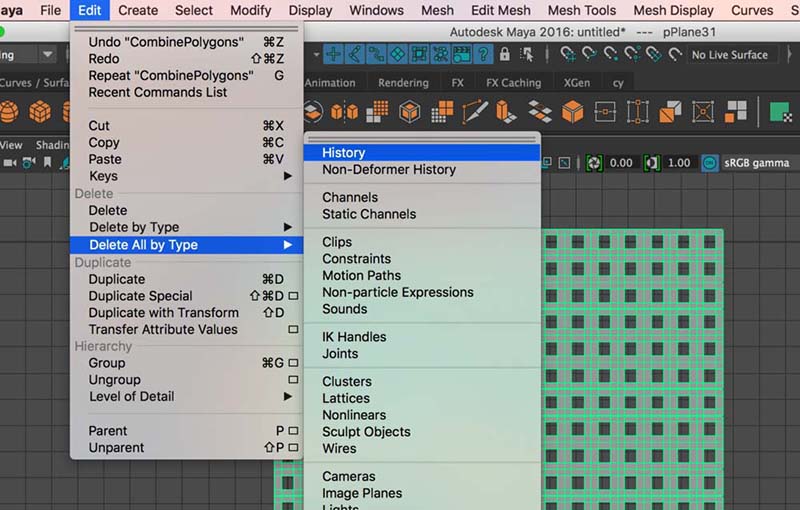
Task: Select the Mirror geometry shelf icon
Action: pyautogui.click(x=345, y=111)
